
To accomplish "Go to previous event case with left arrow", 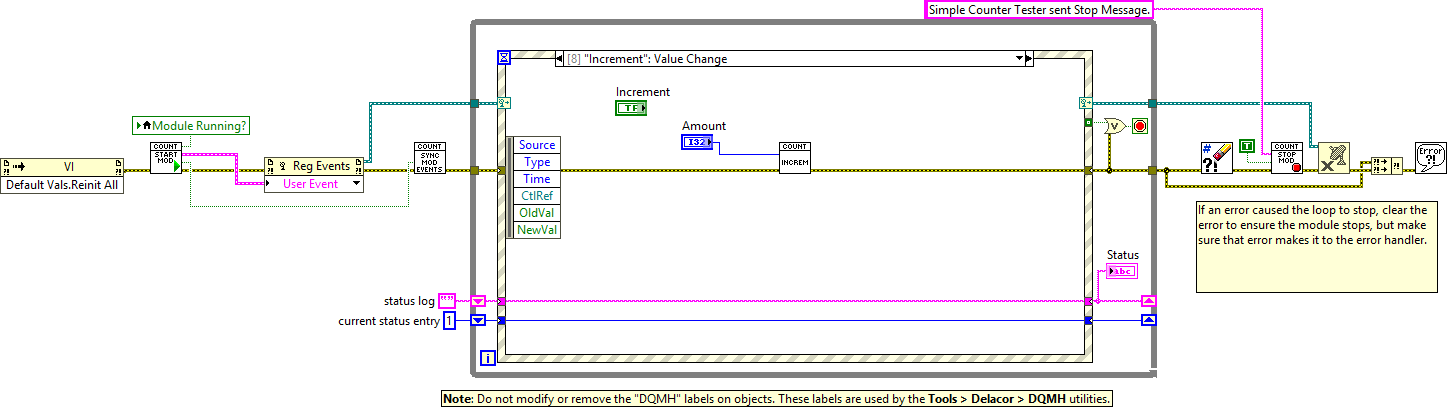I will (560, 59).
